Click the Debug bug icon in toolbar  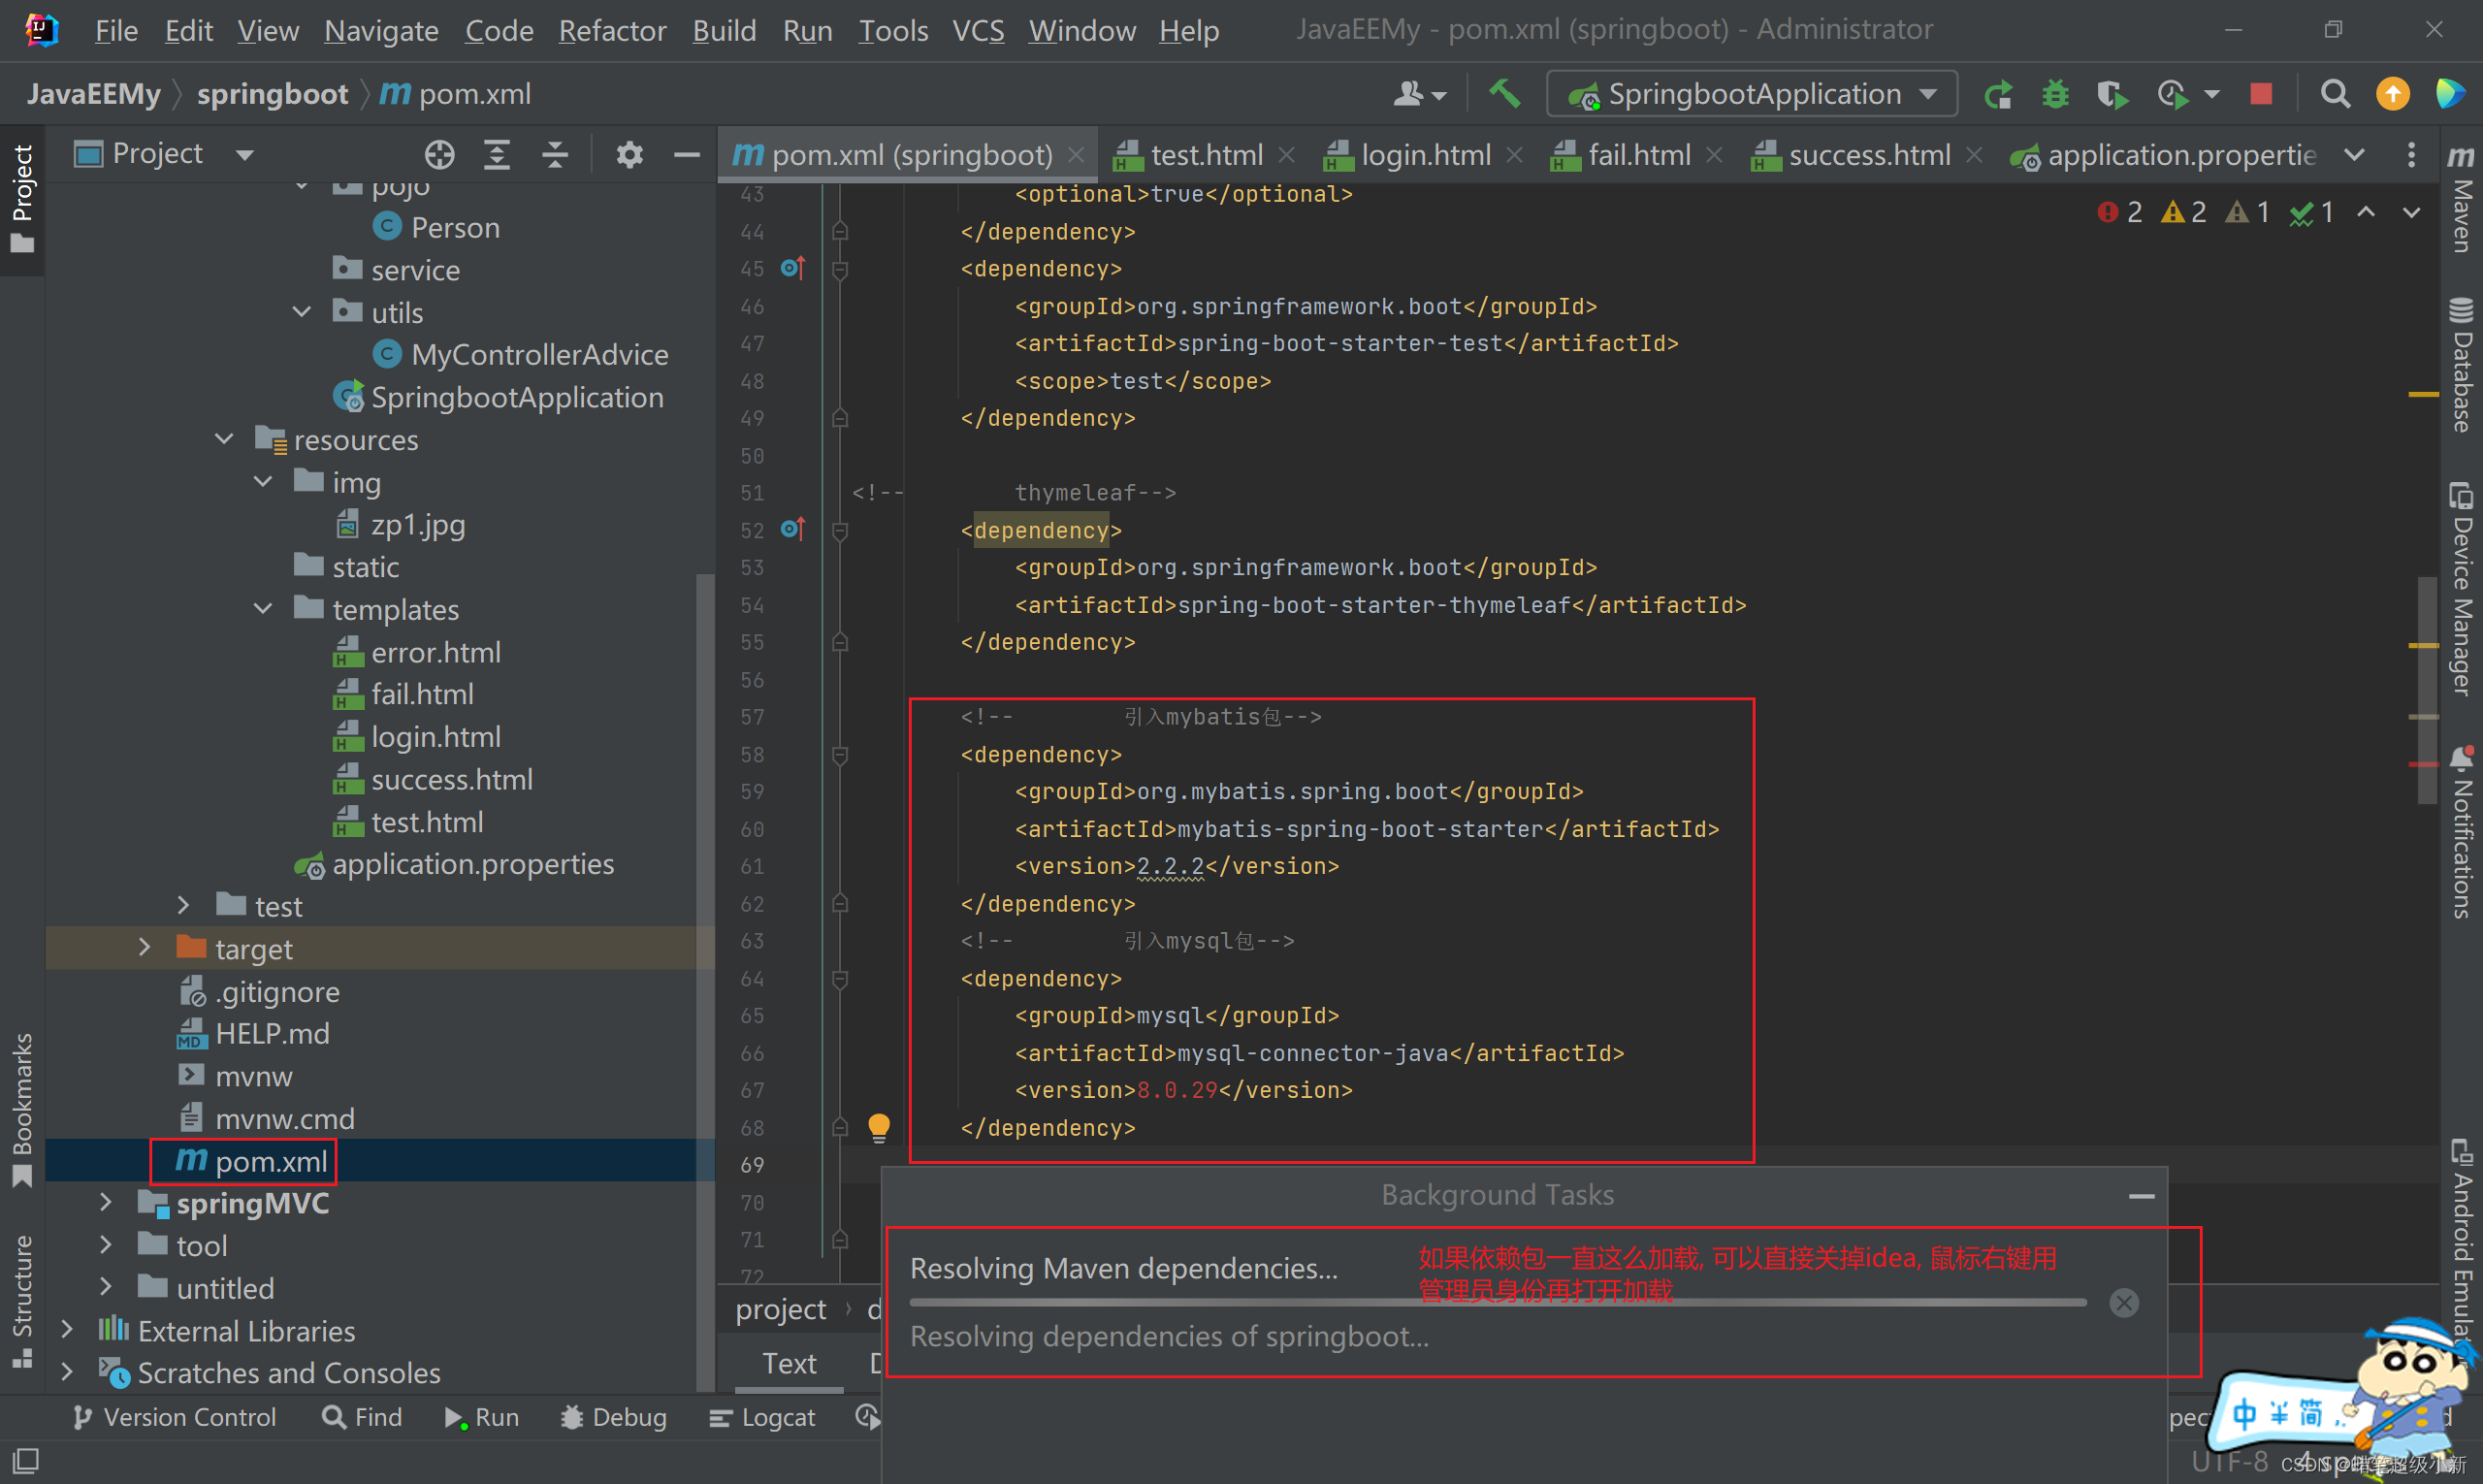click(2055, 94)
